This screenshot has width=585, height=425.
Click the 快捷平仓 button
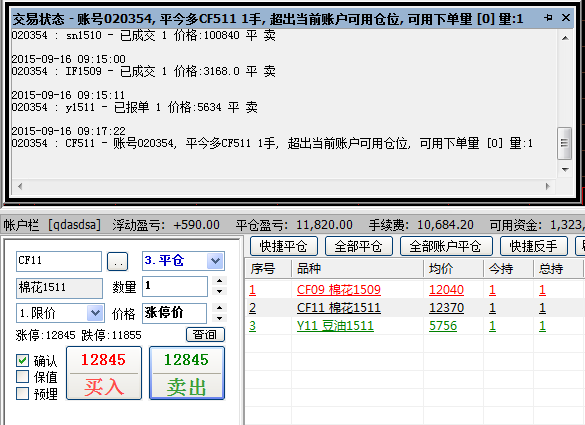tap(284, 246)
